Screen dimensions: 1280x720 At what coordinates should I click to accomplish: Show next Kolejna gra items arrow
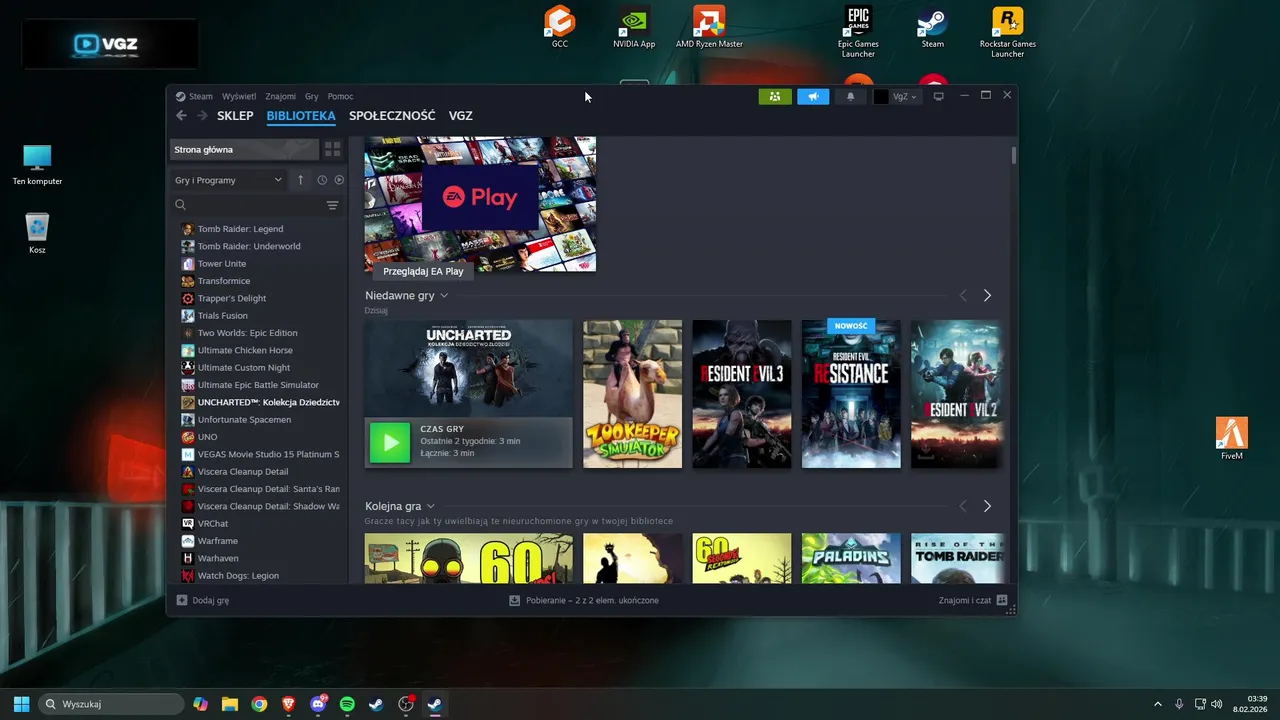(987, 507)
